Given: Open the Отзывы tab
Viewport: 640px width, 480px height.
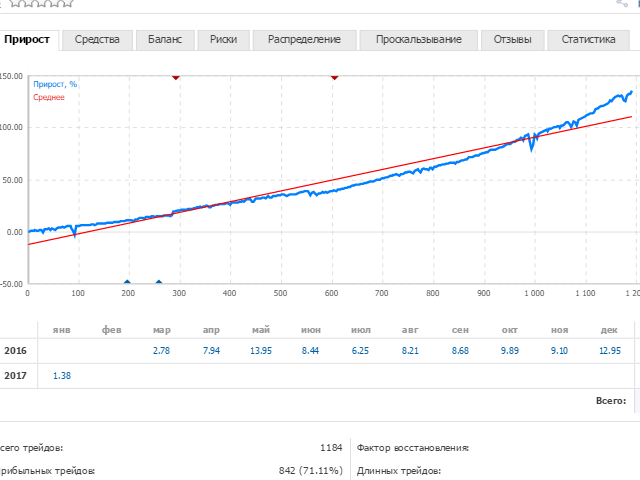Looking at the screenshot, I should tap(513, 40).
